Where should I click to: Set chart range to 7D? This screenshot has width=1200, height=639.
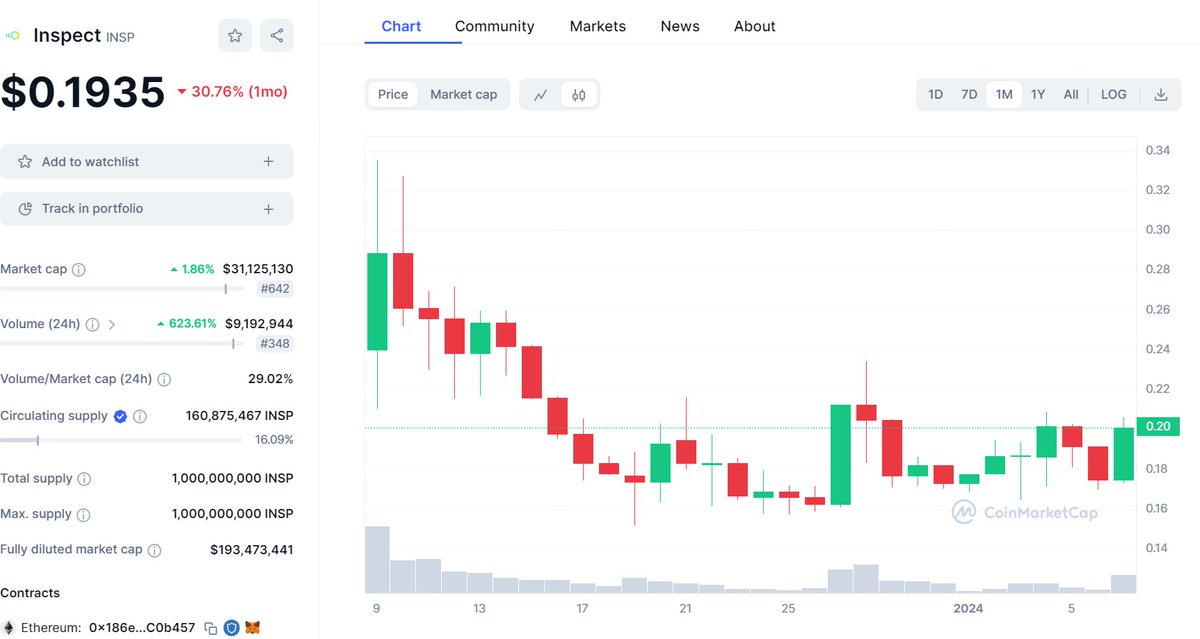[969, 94]
